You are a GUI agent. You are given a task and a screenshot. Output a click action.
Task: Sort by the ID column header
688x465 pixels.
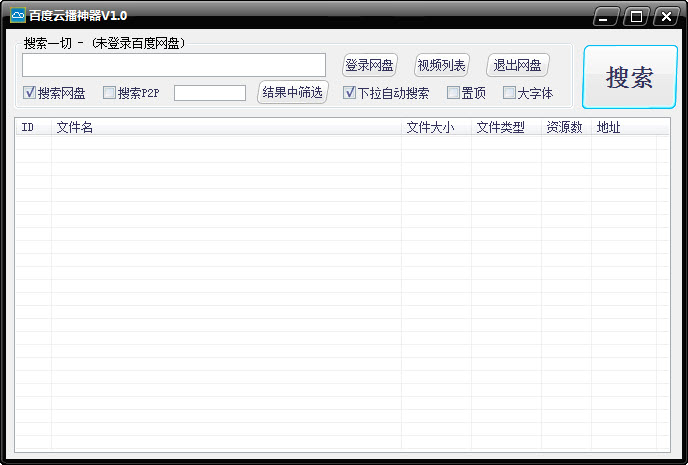tap(34, 128)
